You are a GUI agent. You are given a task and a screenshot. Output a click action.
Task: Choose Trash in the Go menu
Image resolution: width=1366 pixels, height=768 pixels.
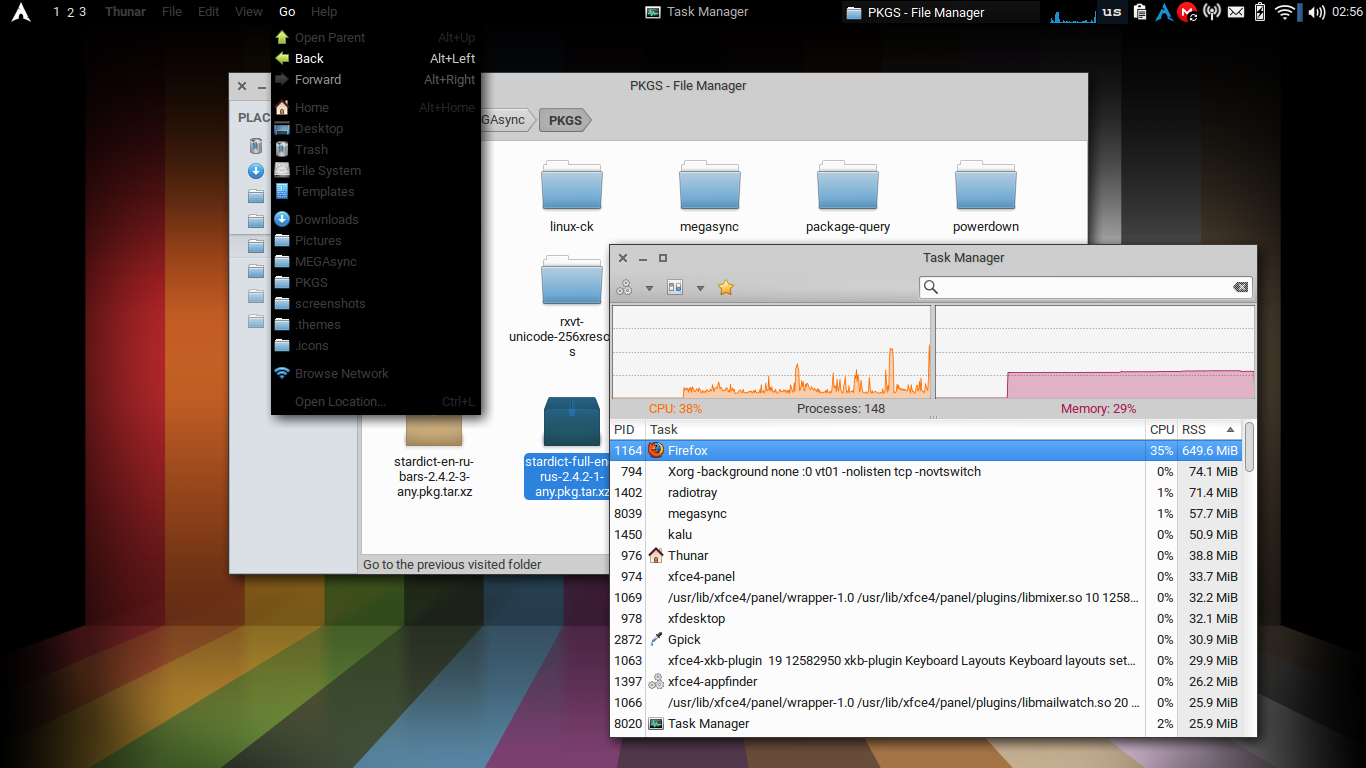click(376, 150)
